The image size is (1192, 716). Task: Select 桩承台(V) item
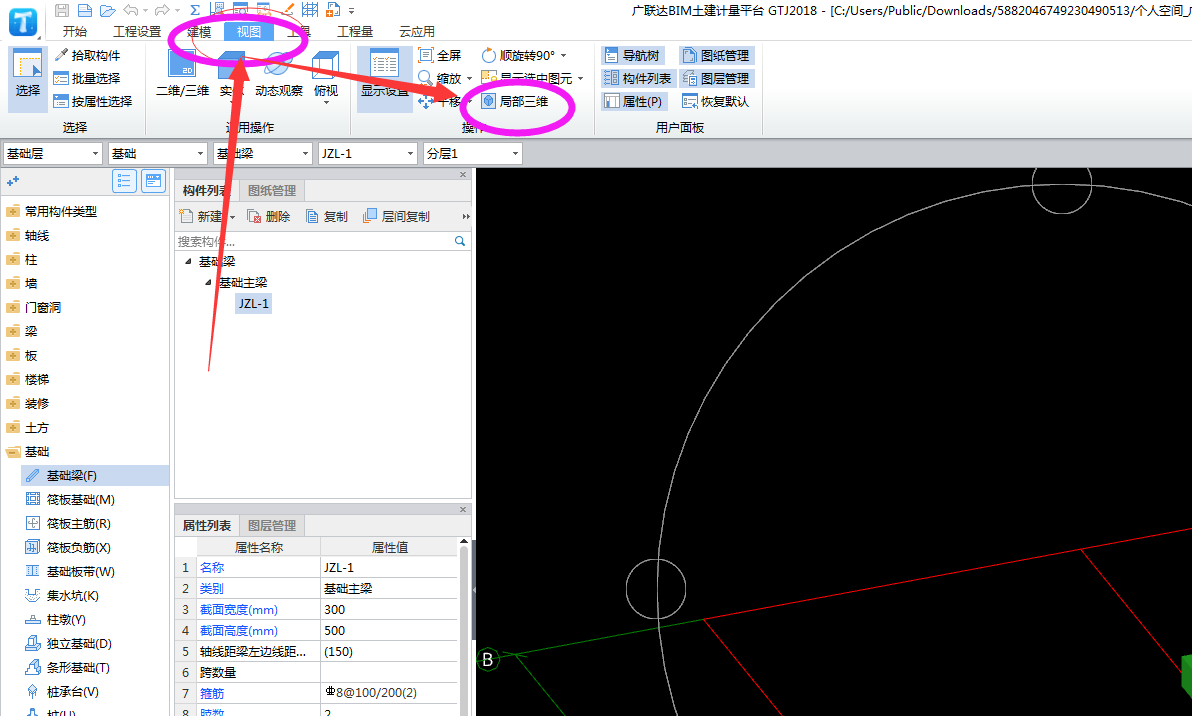pyautogui.click(x=62, y=692)
